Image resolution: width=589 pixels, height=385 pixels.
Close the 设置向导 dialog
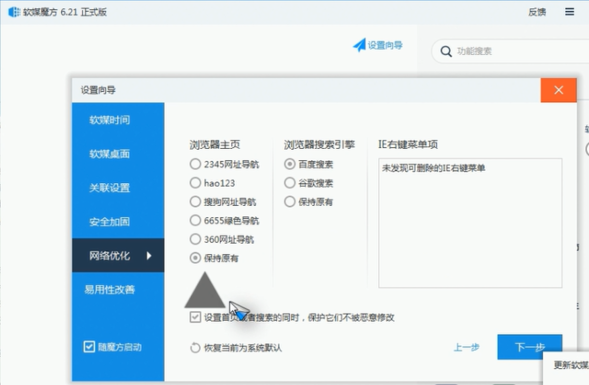click(x=559, y=90)
